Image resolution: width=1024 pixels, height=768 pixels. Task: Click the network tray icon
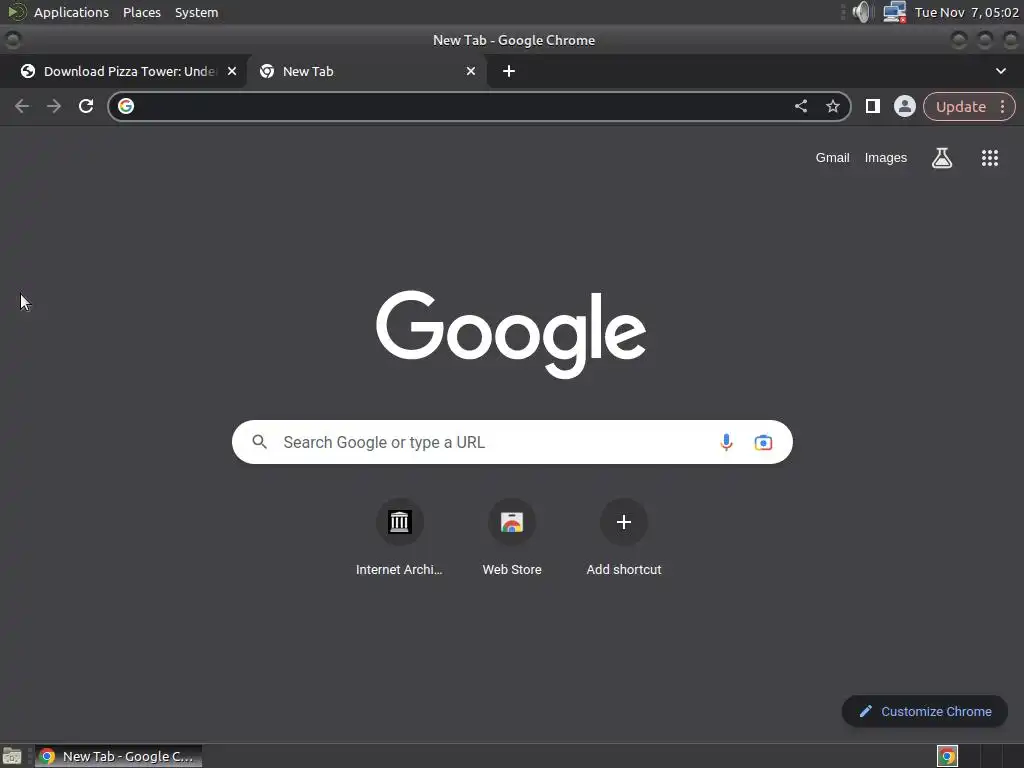(x=894, y=12)
